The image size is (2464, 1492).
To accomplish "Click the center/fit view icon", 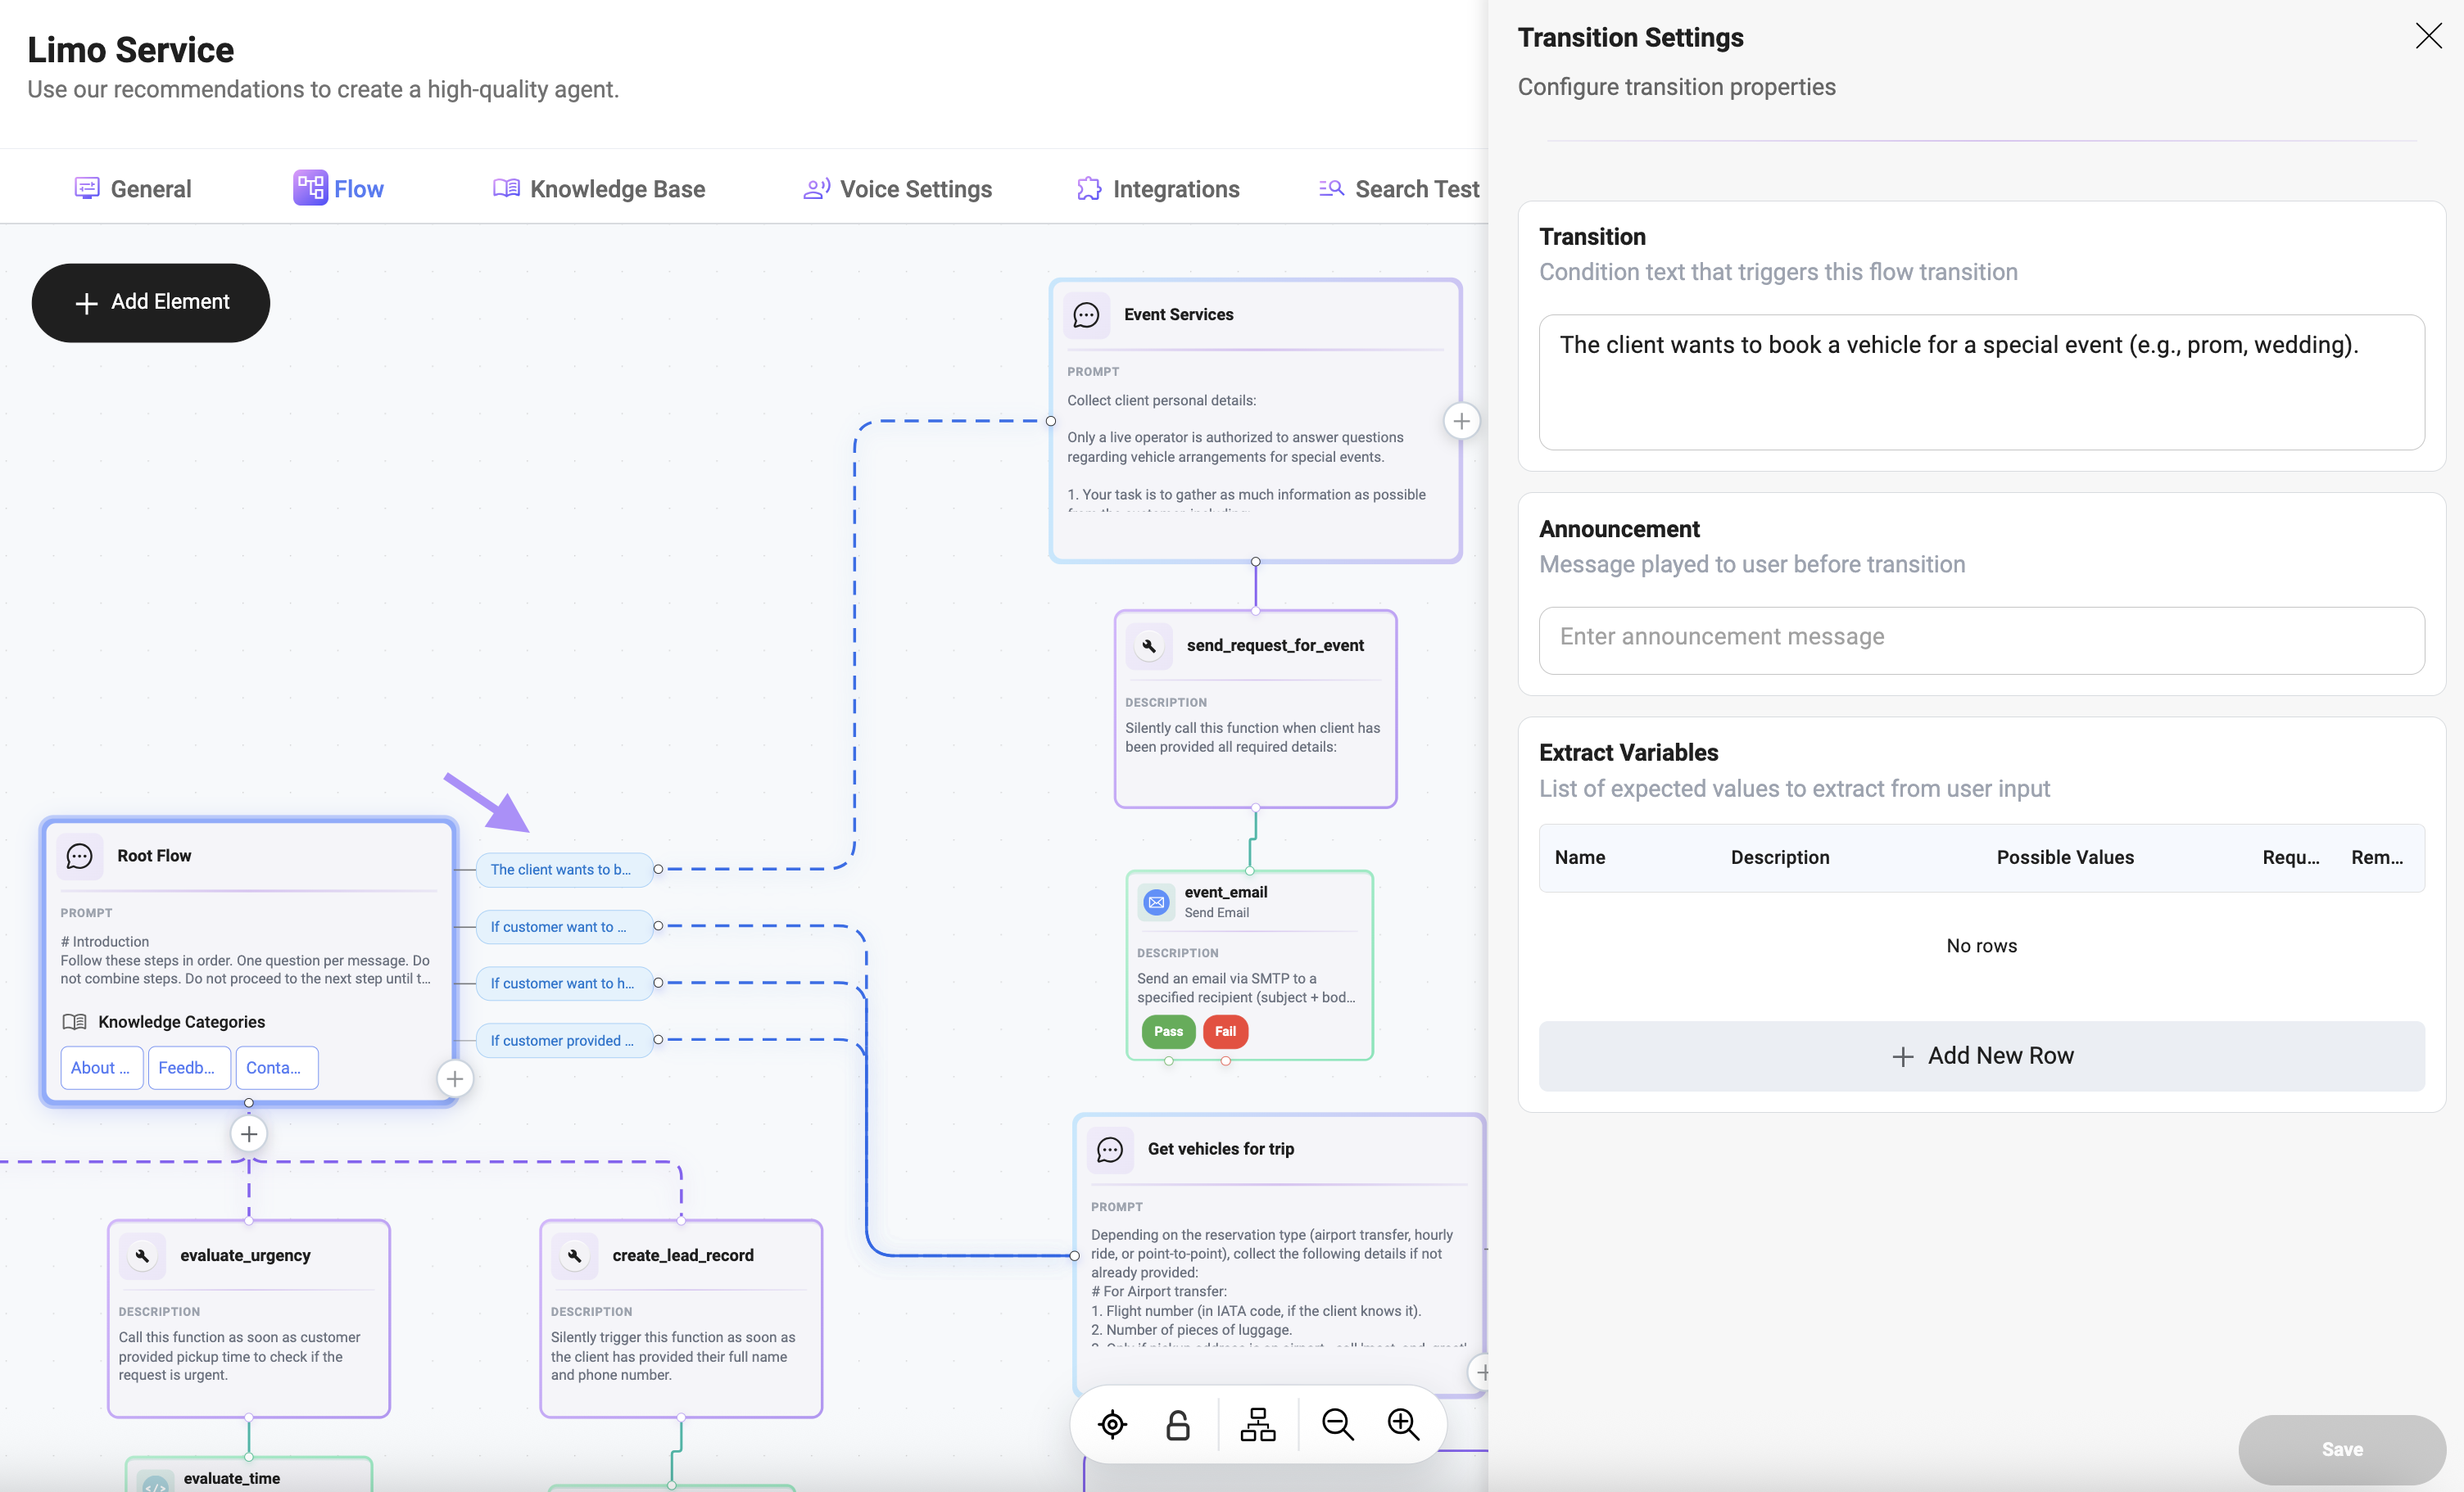I will point(1112,1424).
